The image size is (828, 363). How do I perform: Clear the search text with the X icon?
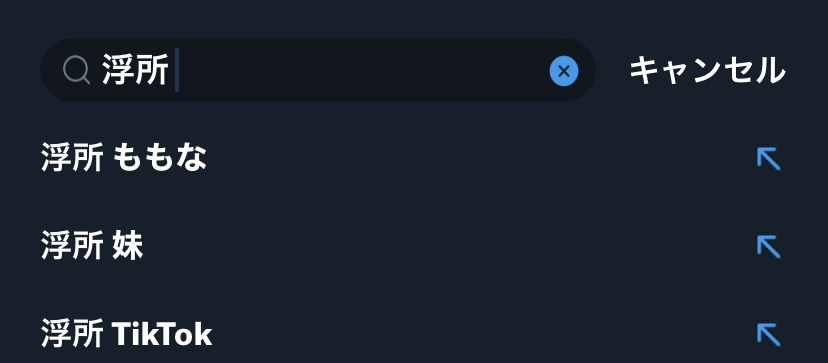click(x=563, y=71)
